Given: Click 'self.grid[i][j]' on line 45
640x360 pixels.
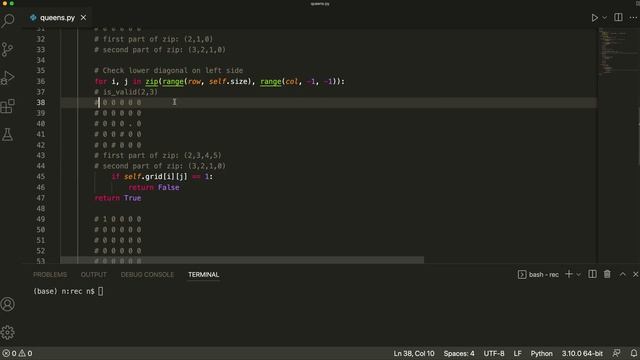Looking at the screenshot, I should [156, 177].
